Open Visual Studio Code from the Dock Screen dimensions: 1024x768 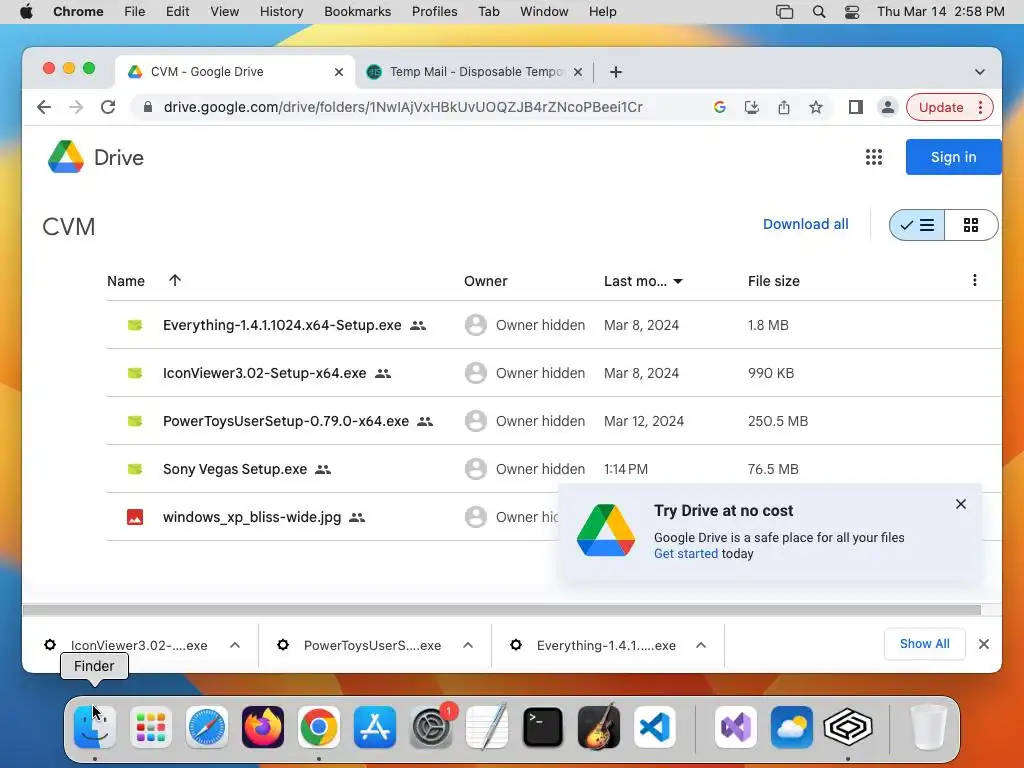654,726
